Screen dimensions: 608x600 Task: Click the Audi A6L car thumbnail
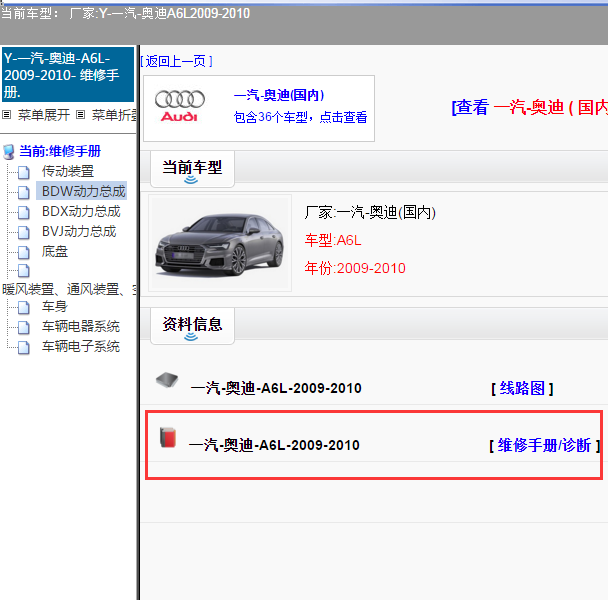click(220, 243)
